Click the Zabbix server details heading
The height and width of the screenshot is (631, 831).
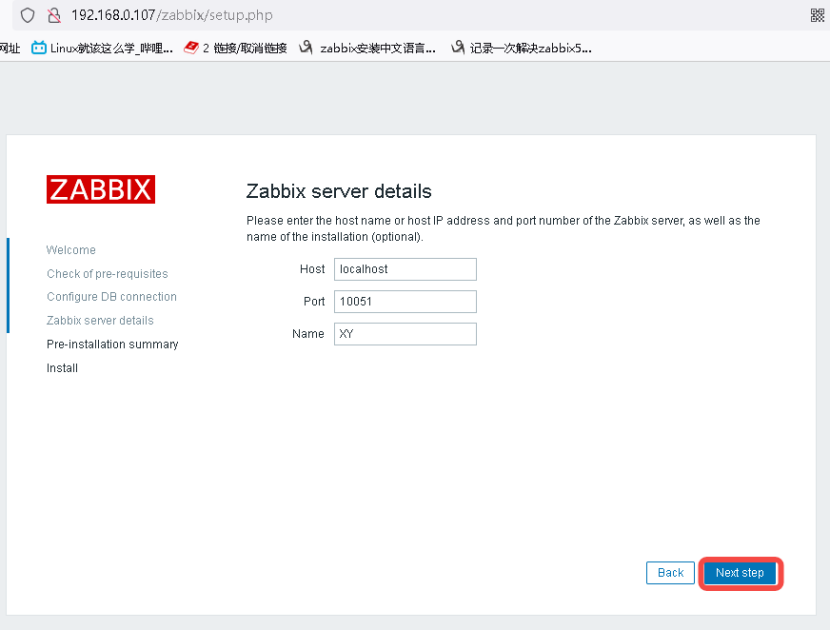pos(339,191)
